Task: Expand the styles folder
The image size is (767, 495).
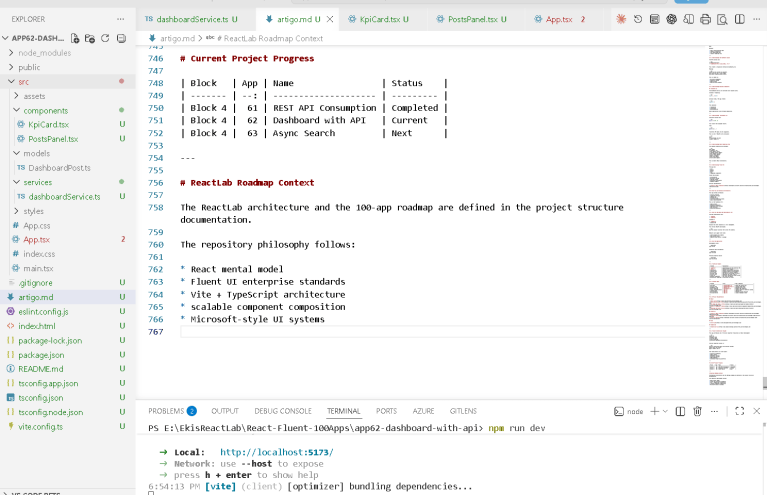Action: tap(17, 211)
